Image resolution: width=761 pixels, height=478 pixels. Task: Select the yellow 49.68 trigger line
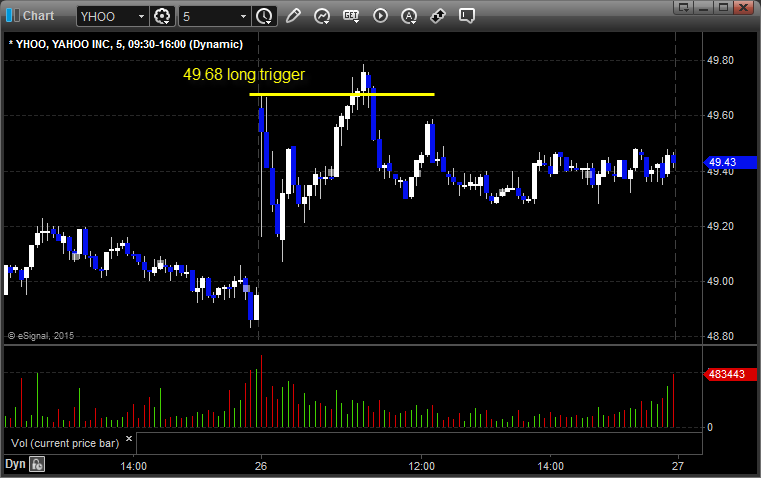[342, 94]
